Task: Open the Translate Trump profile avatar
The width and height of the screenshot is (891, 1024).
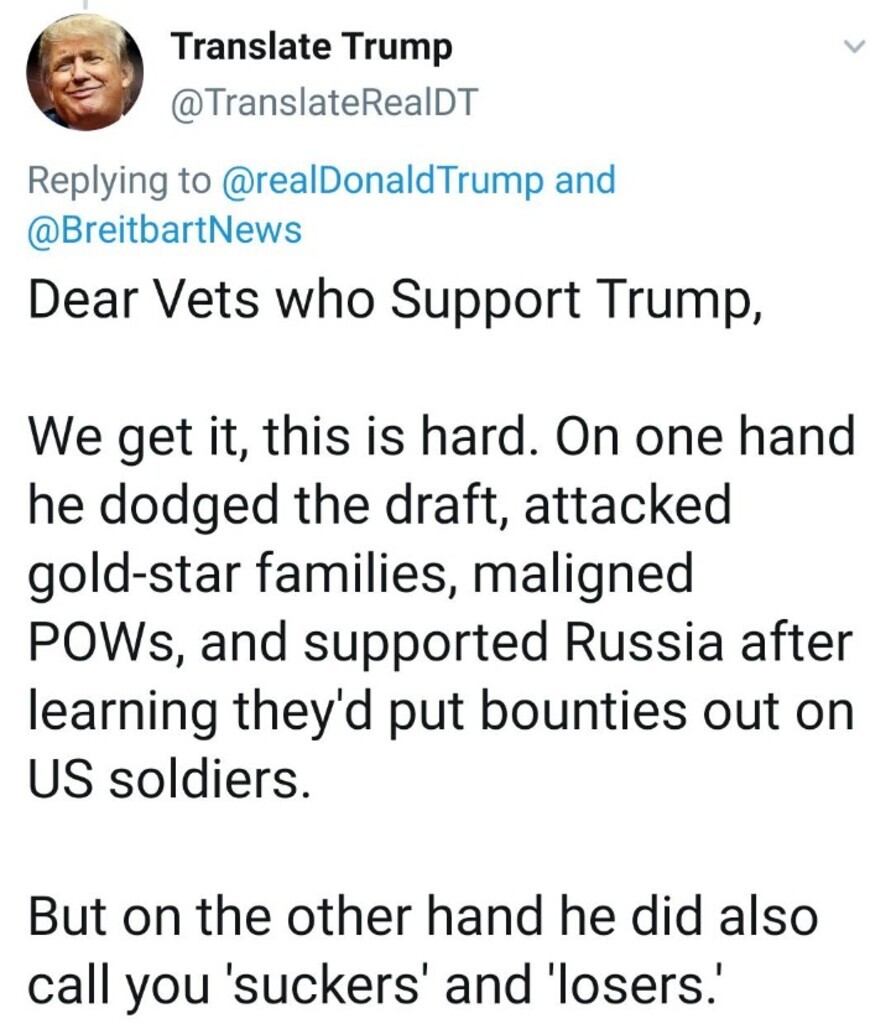Action: [x=83, y=74]
